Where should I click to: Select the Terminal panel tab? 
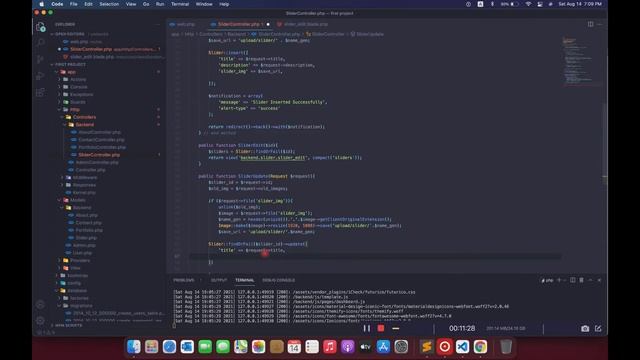tap(244, 280)
